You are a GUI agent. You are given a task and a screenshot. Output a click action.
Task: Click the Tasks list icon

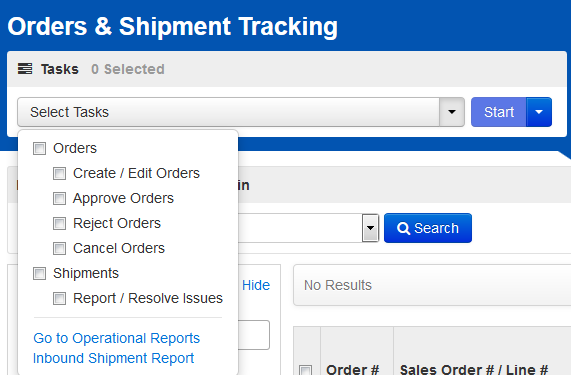pyautogui.click(x=25, y=68)
